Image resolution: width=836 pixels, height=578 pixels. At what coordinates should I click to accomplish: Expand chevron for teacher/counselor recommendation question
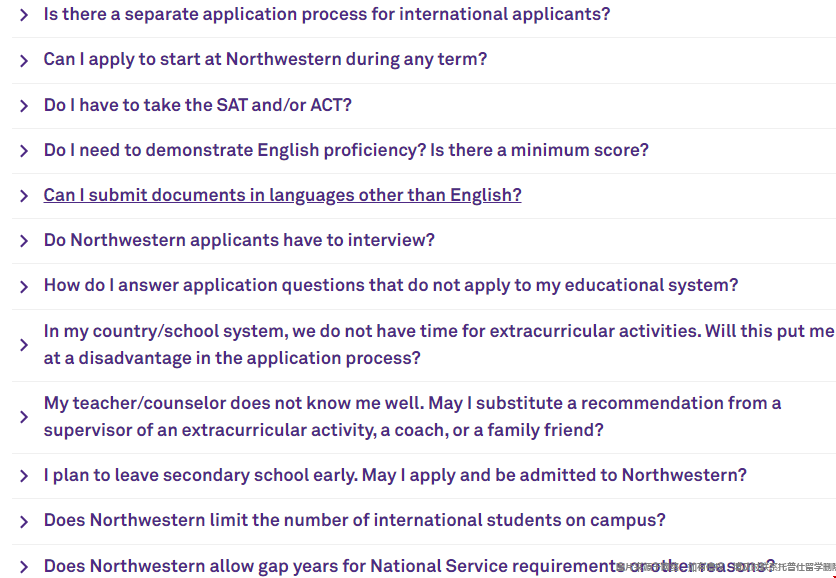23,417
